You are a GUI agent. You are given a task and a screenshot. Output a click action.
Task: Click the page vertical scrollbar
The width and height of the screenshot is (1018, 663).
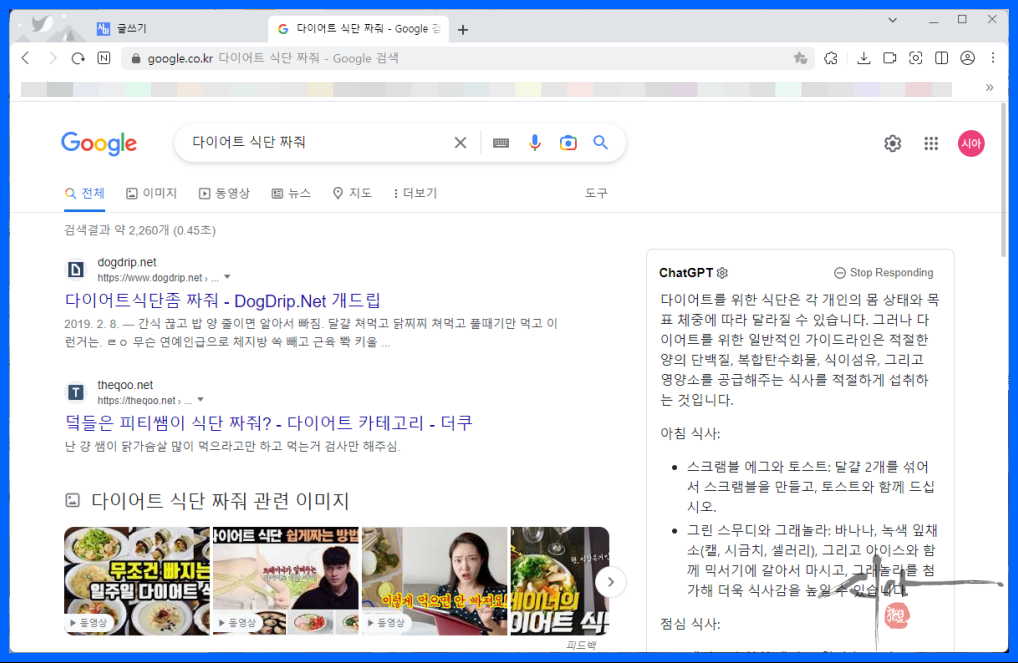click(1004, 182)
